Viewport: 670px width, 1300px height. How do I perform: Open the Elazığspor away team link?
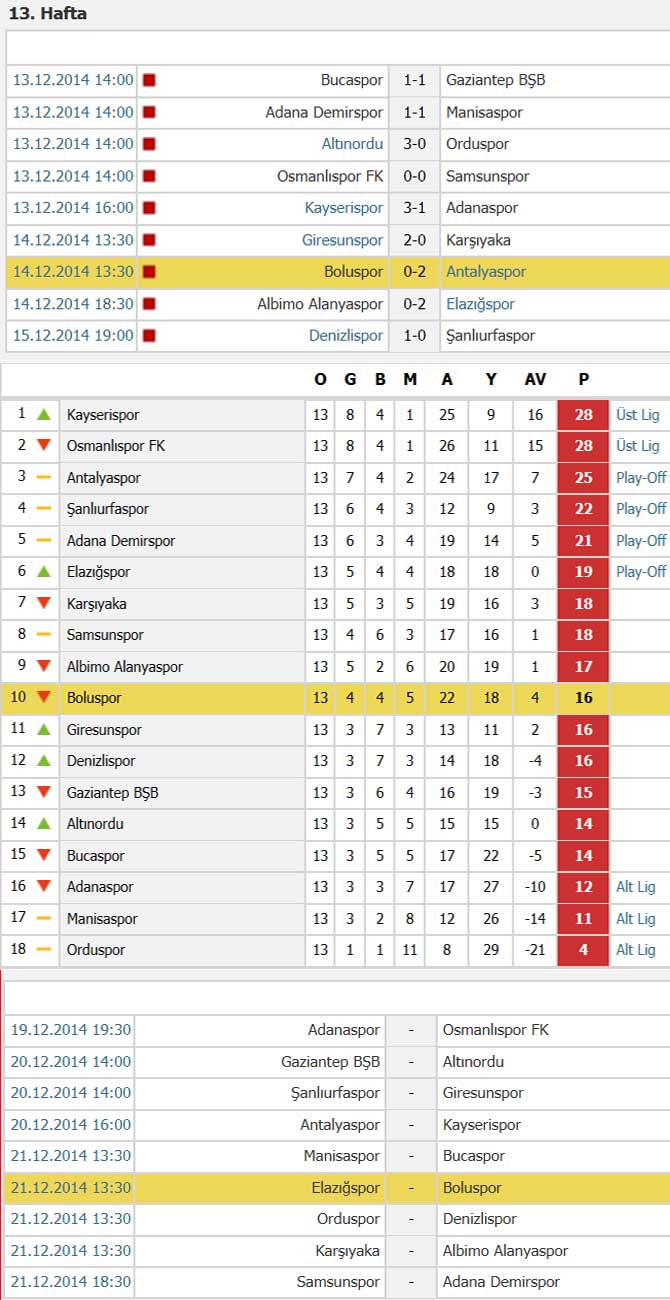tap(481, 304)
